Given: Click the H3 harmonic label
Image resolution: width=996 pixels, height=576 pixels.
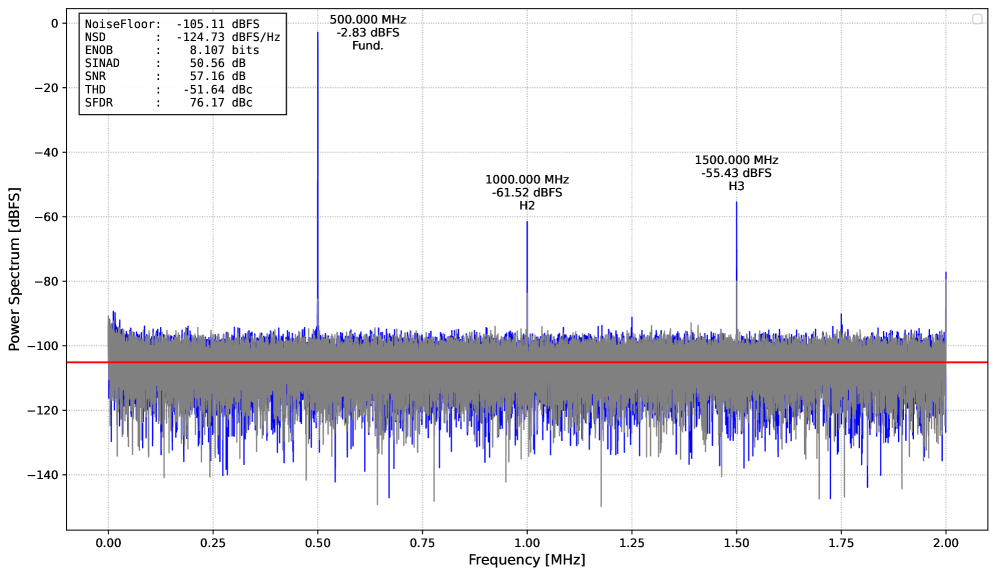Looking at the screenshot, I should pos(736,186).
